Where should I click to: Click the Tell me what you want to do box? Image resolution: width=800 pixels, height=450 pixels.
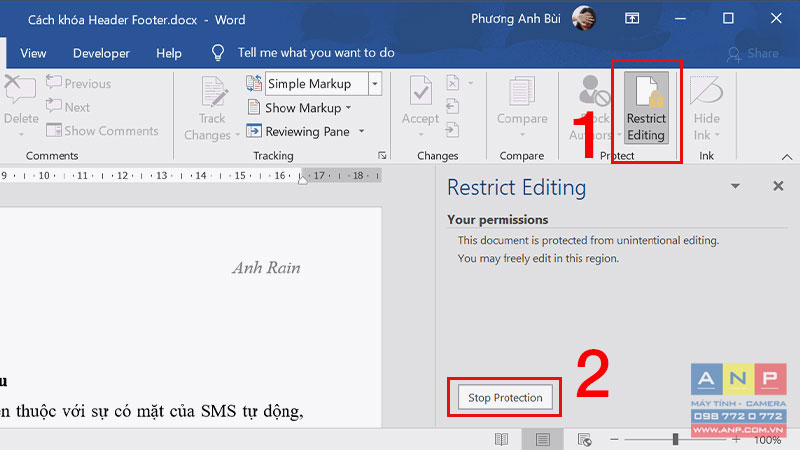[316, 53]
